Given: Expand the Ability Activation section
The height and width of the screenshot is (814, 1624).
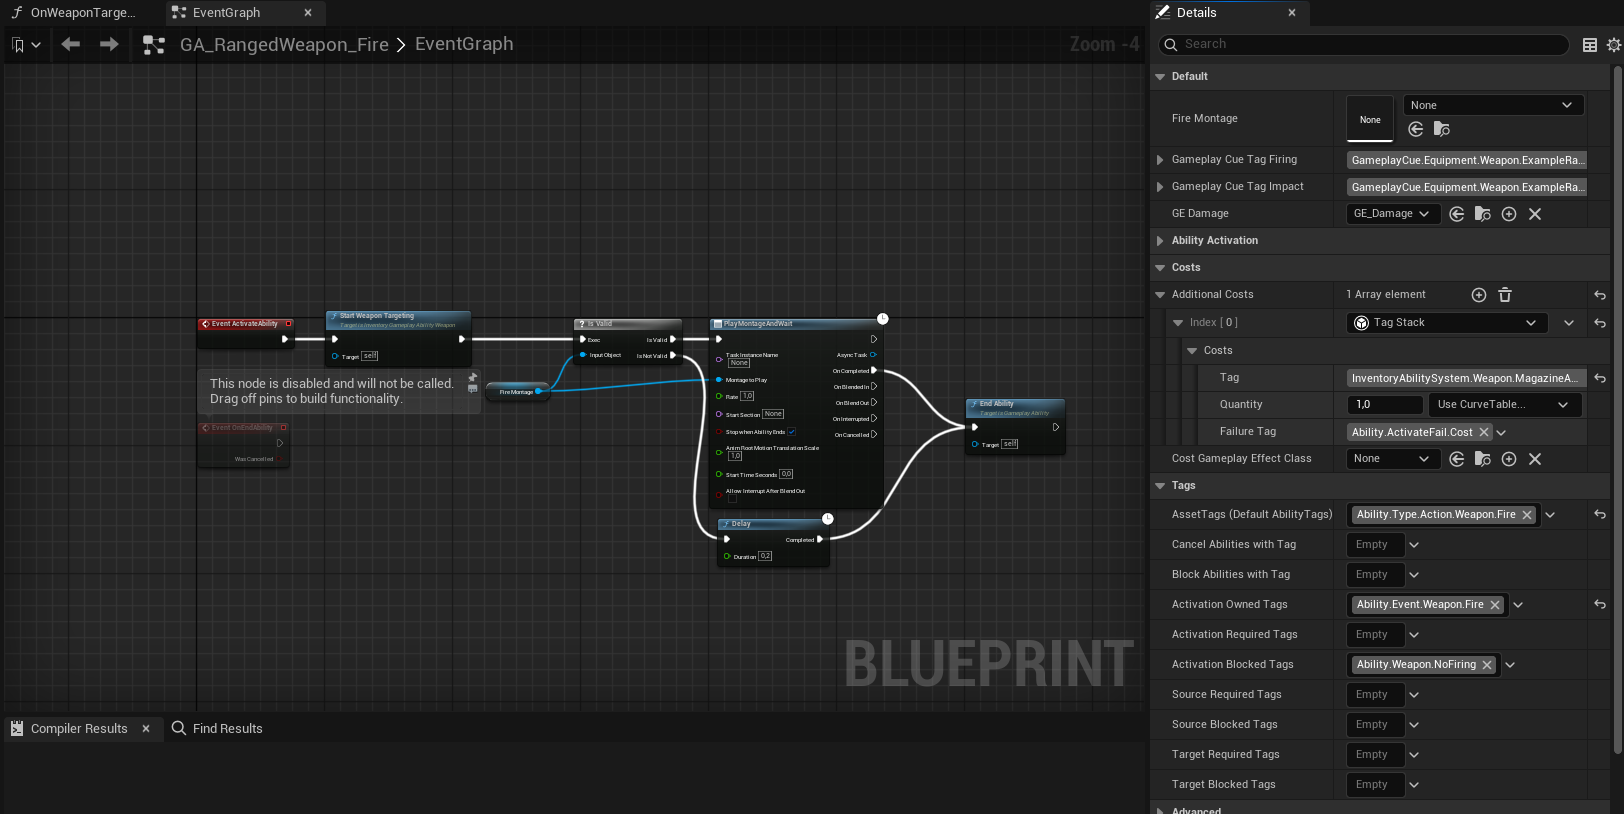Looking at the screenshot, I should pos(1160,241).
